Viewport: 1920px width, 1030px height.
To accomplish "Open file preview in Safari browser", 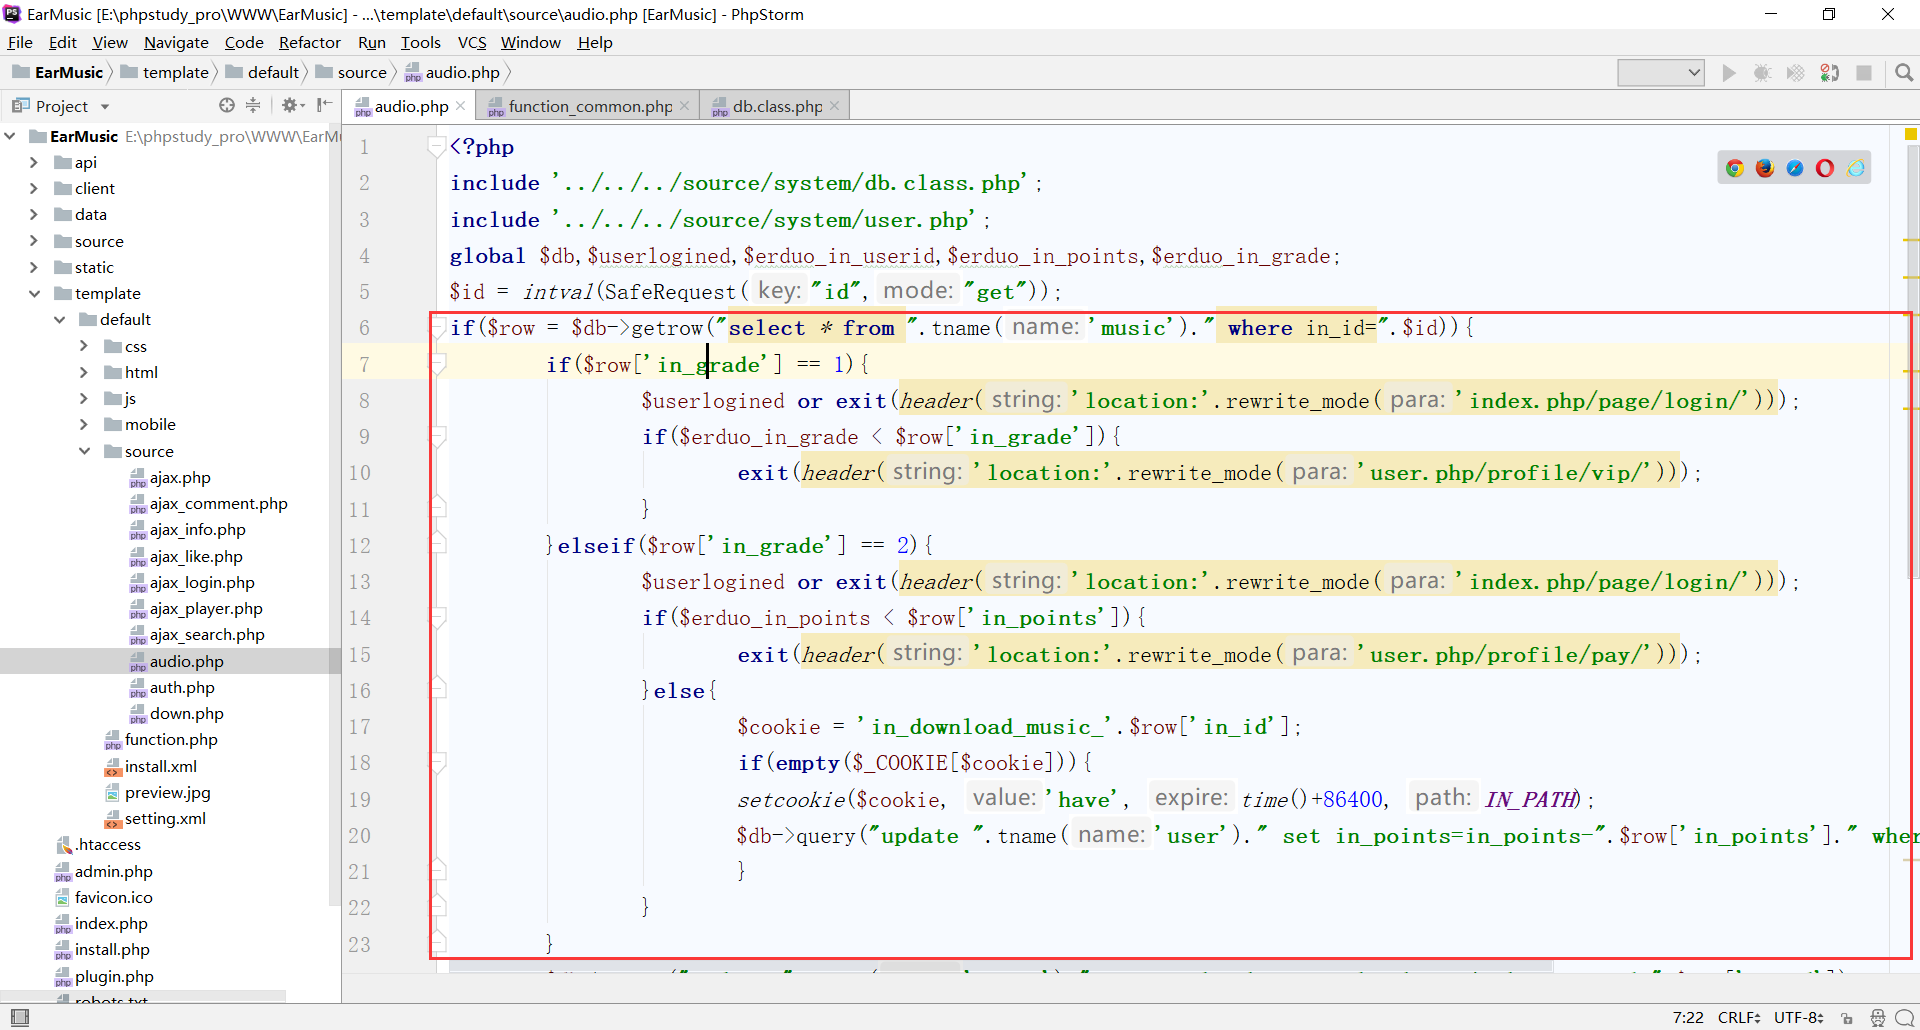I will (x=1795, y=168).
